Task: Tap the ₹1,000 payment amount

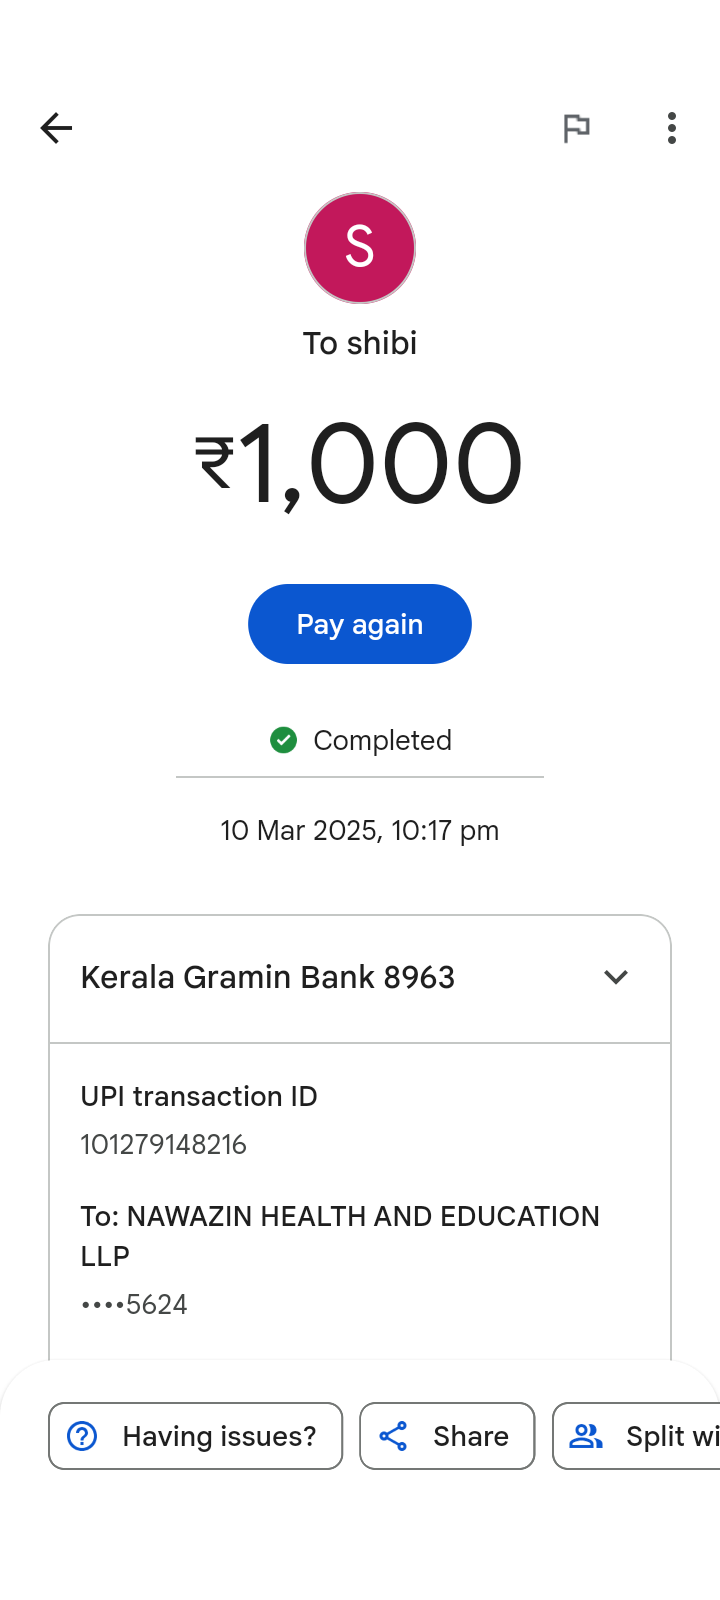Action: [360, 463]
